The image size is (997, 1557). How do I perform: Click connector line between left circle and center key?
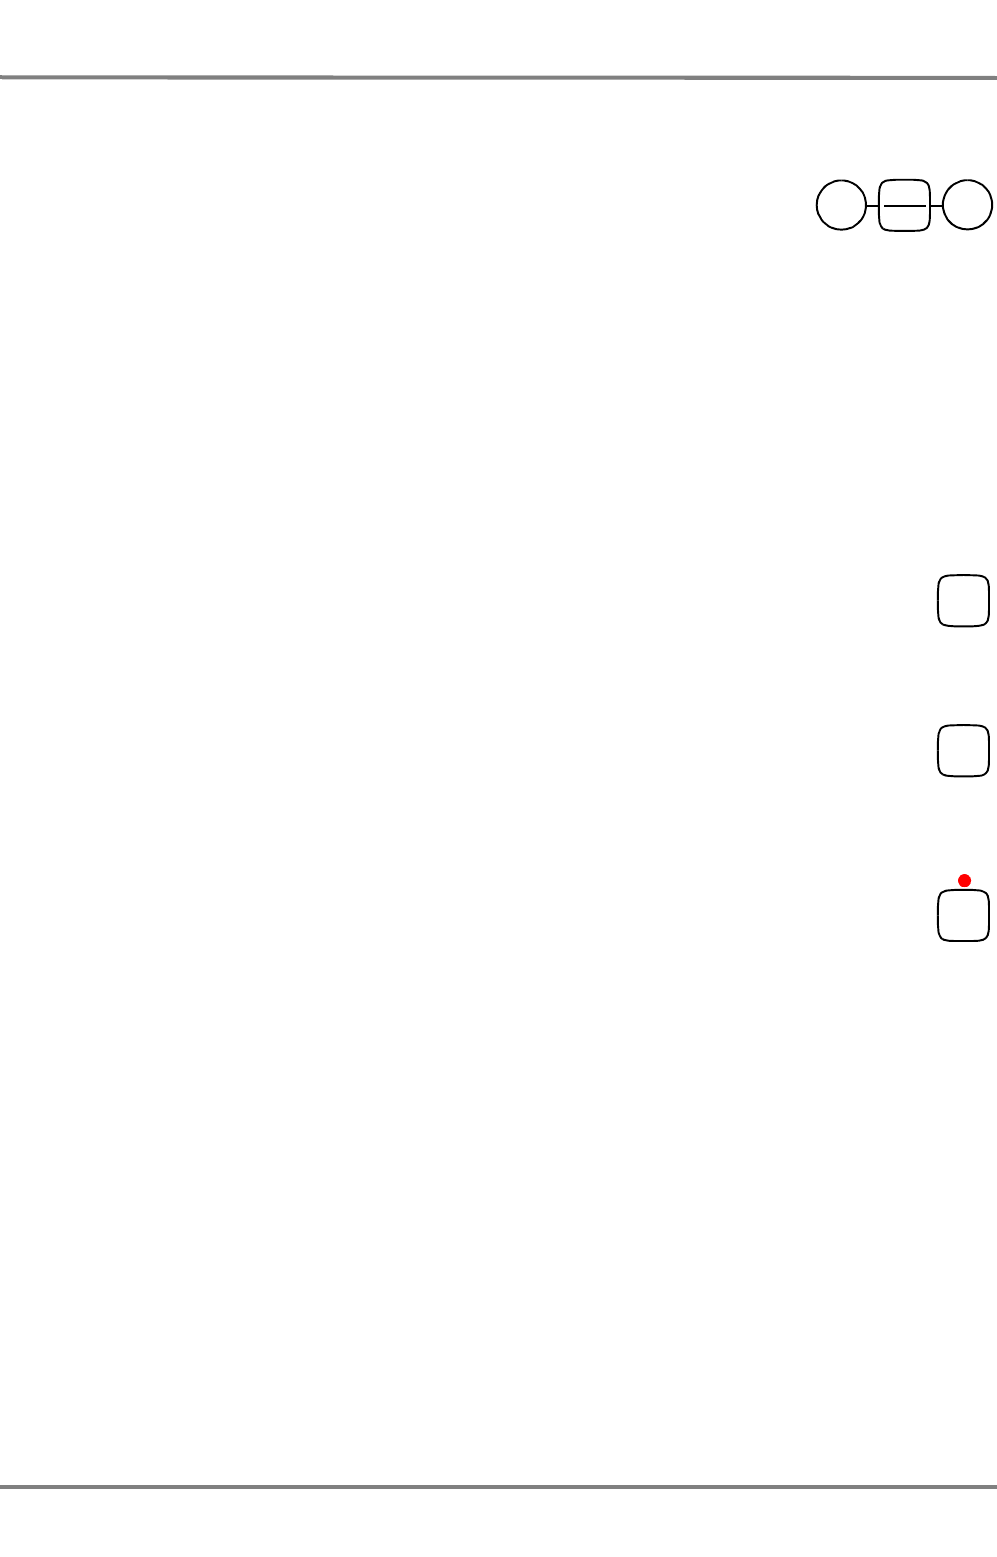[x=872, y=205]
